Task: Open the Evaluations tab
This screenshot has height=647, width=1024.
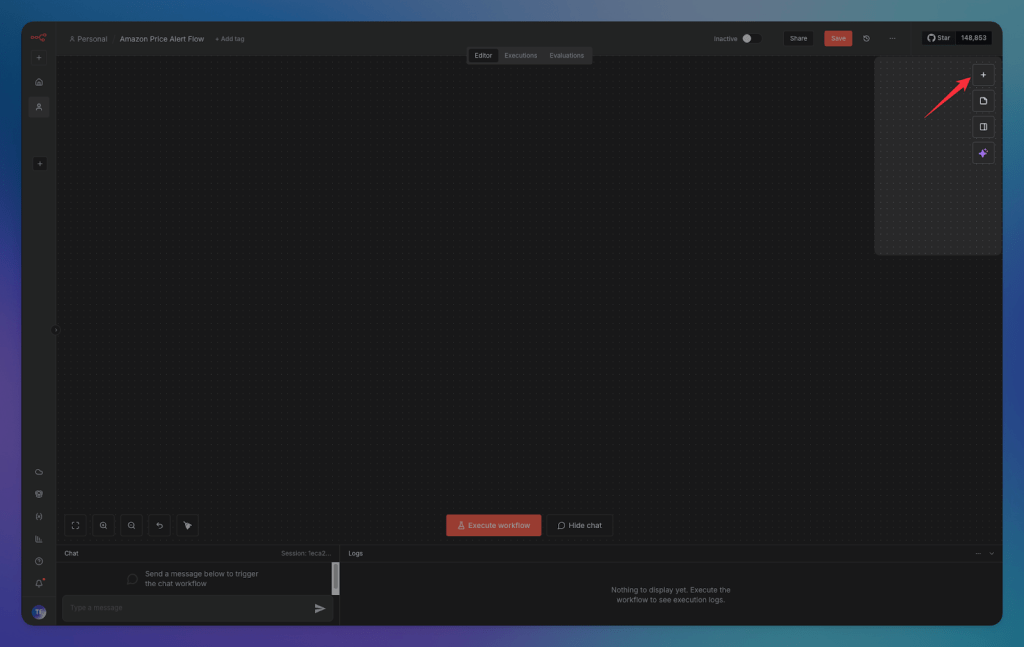Action: [567, 55]
